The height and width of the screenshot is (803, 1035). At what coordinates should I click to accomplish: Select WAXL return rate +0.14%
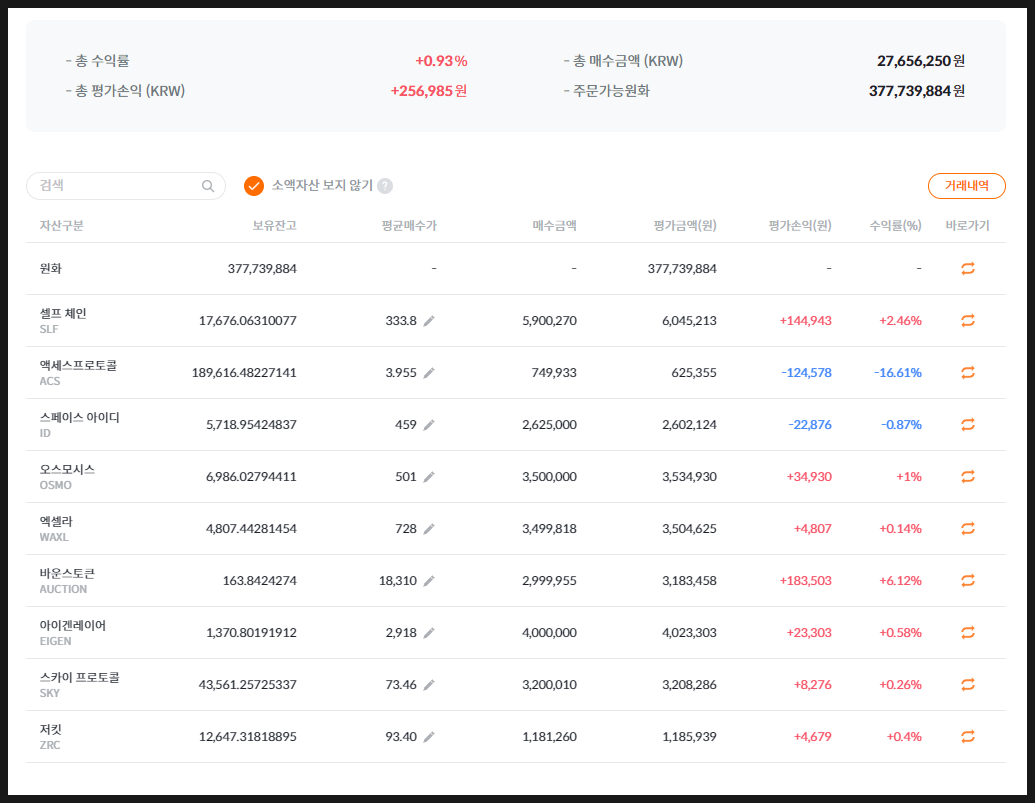pyautogui.click(x=900, y=529)
